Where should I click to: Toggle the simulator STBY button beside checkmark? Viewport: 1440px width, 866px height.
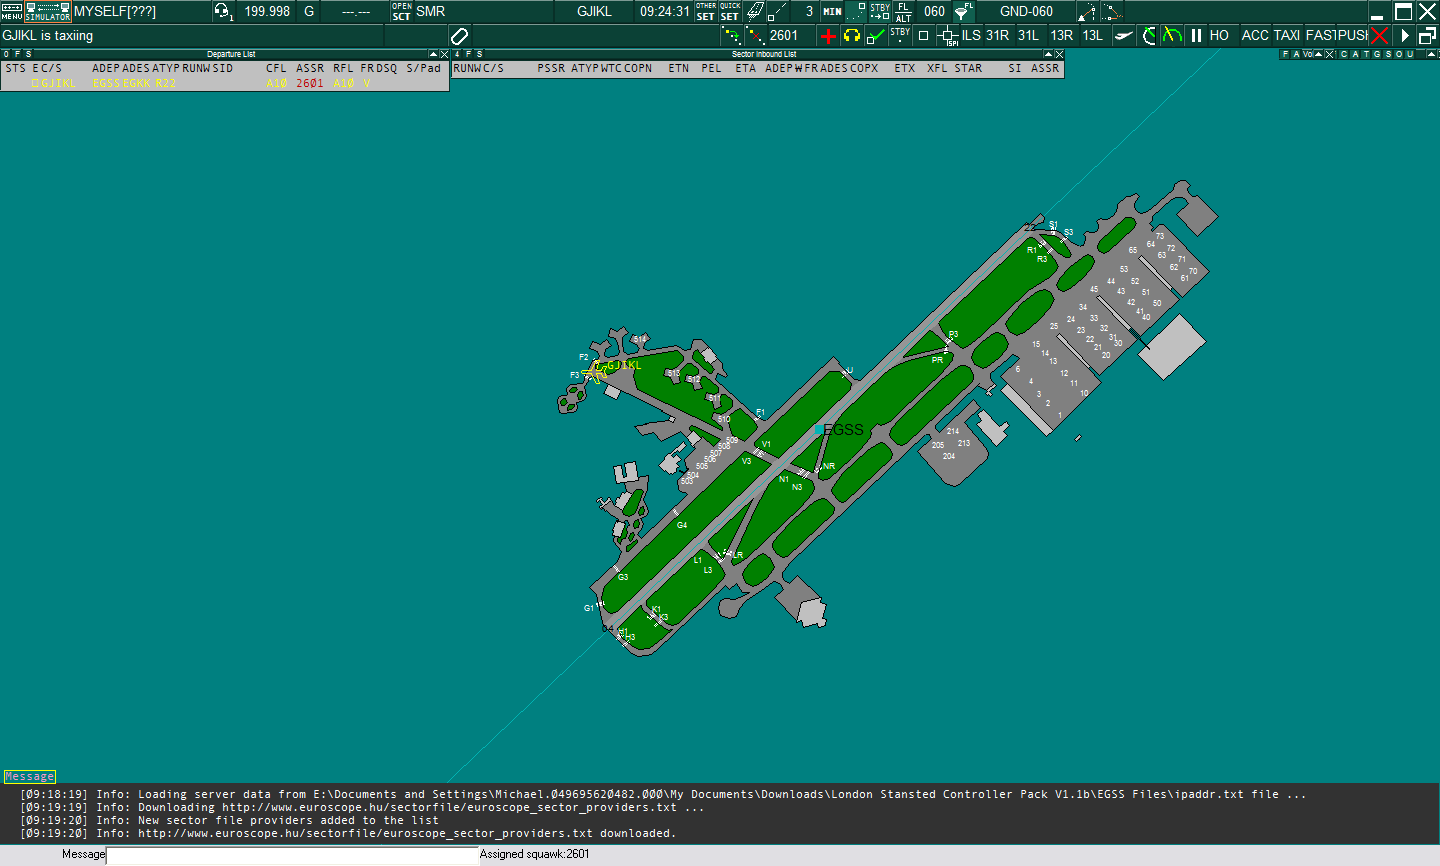click(900, 36)
